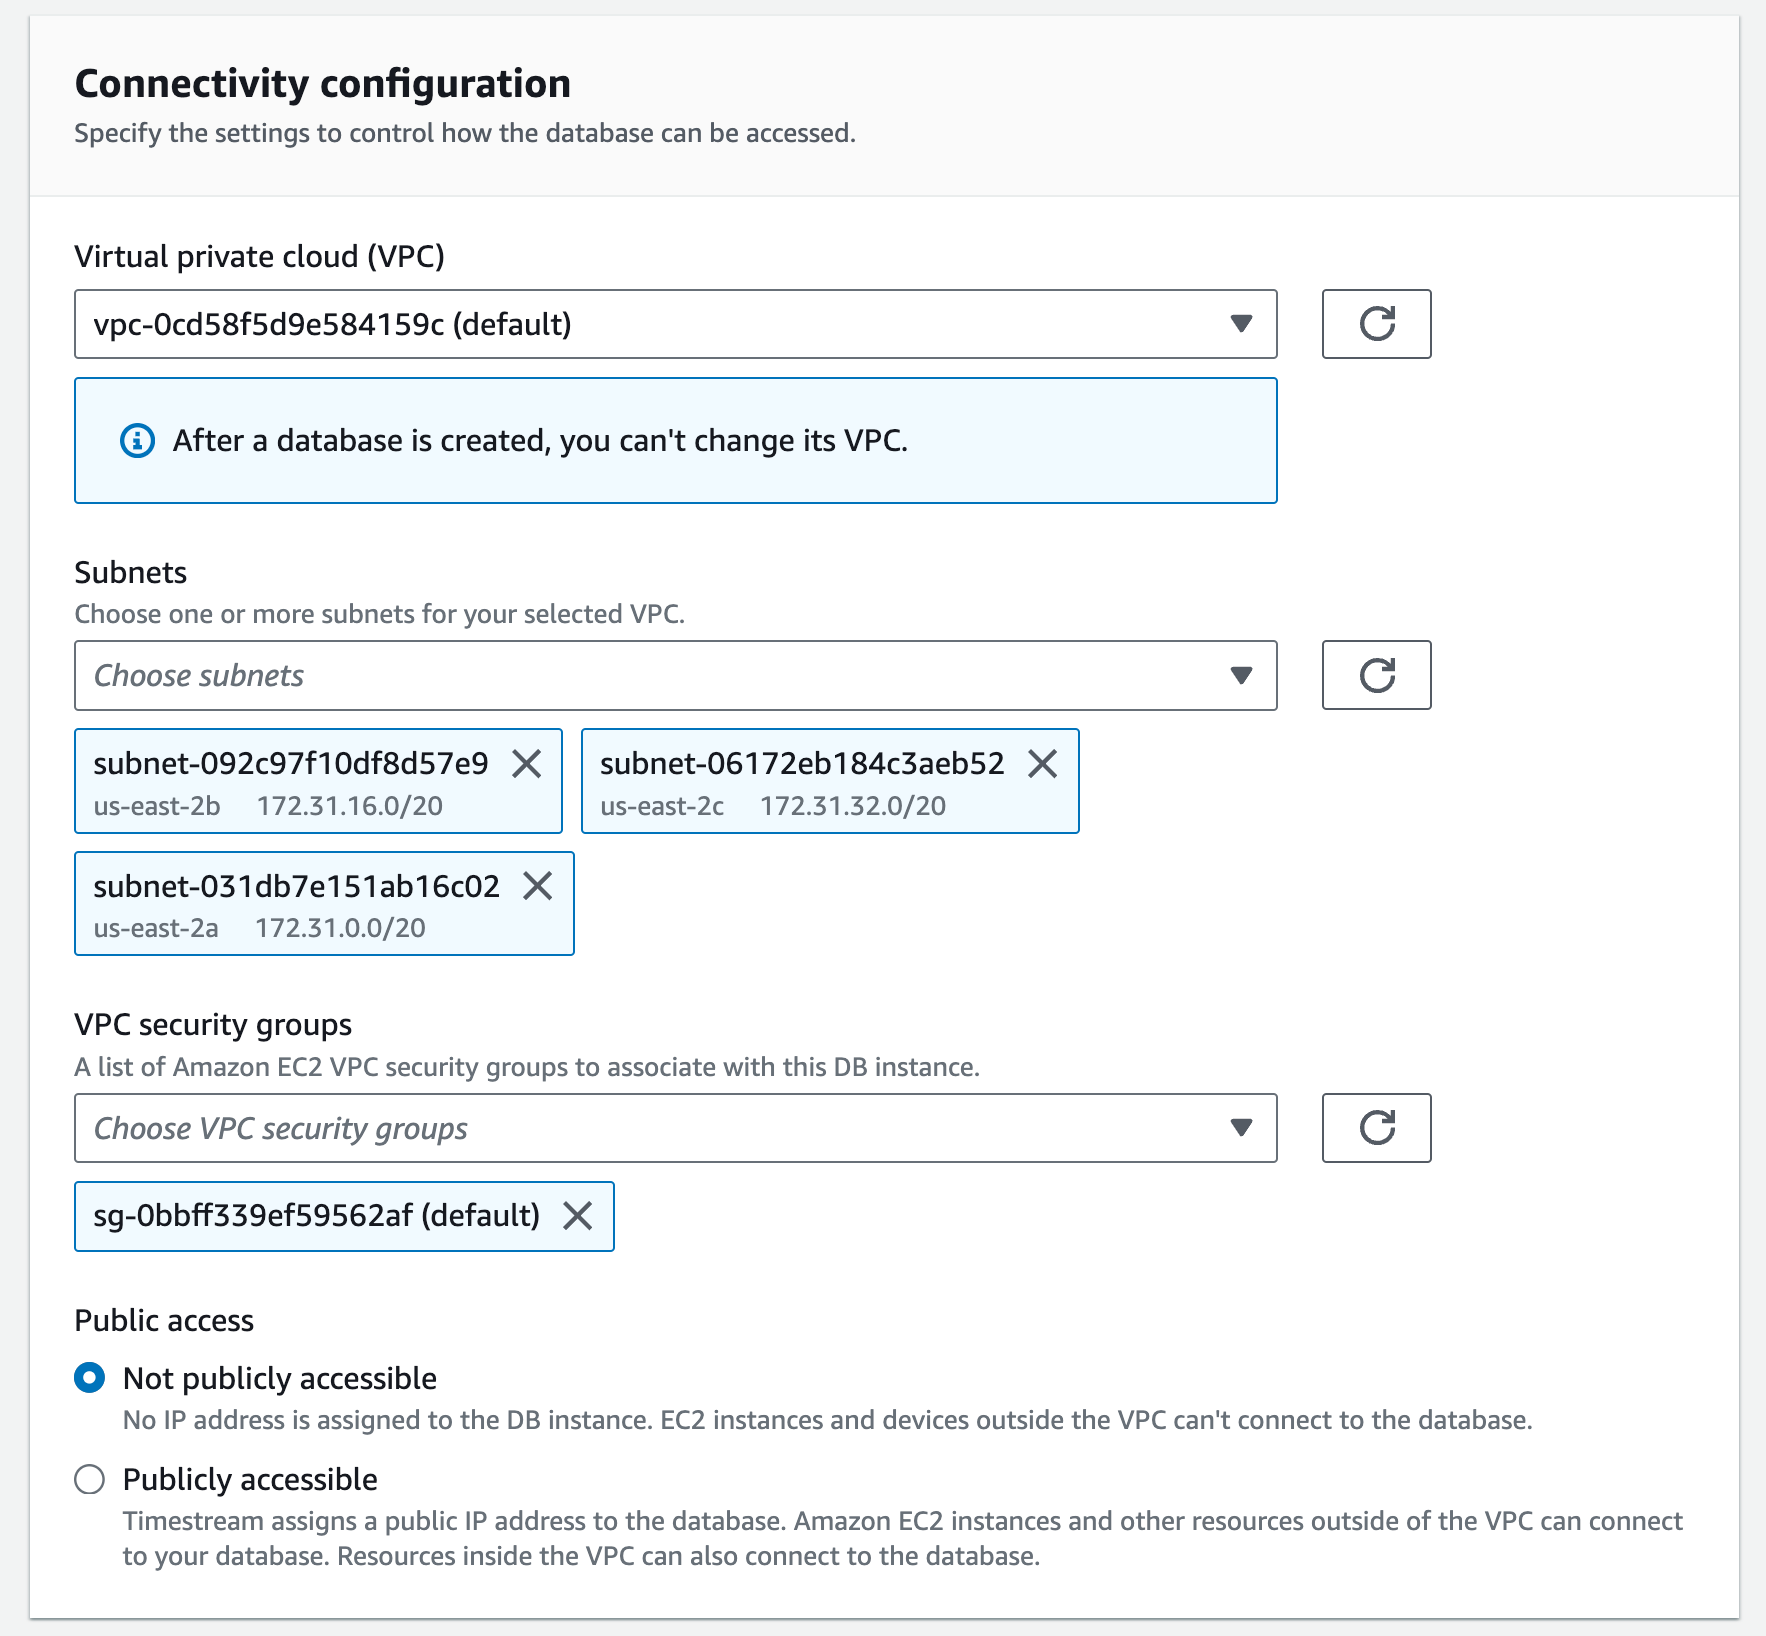Click the Connectivity configuration heading
The width and height of the screenshot is (1766, 1636).
point(322,84)
